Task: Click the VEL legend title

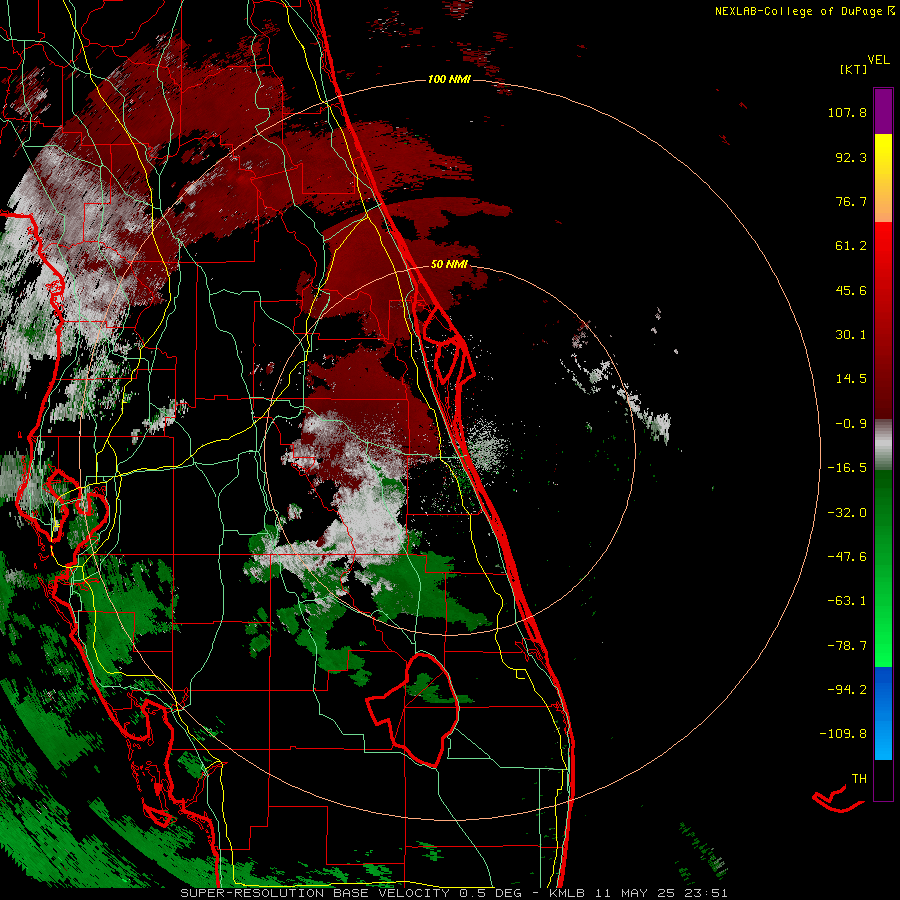Action: point(878,60)
